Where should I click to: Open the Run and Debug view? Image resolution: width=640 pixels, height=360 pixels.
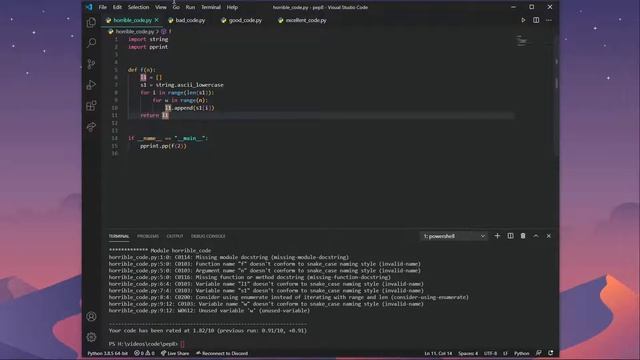tap(91, 84)
